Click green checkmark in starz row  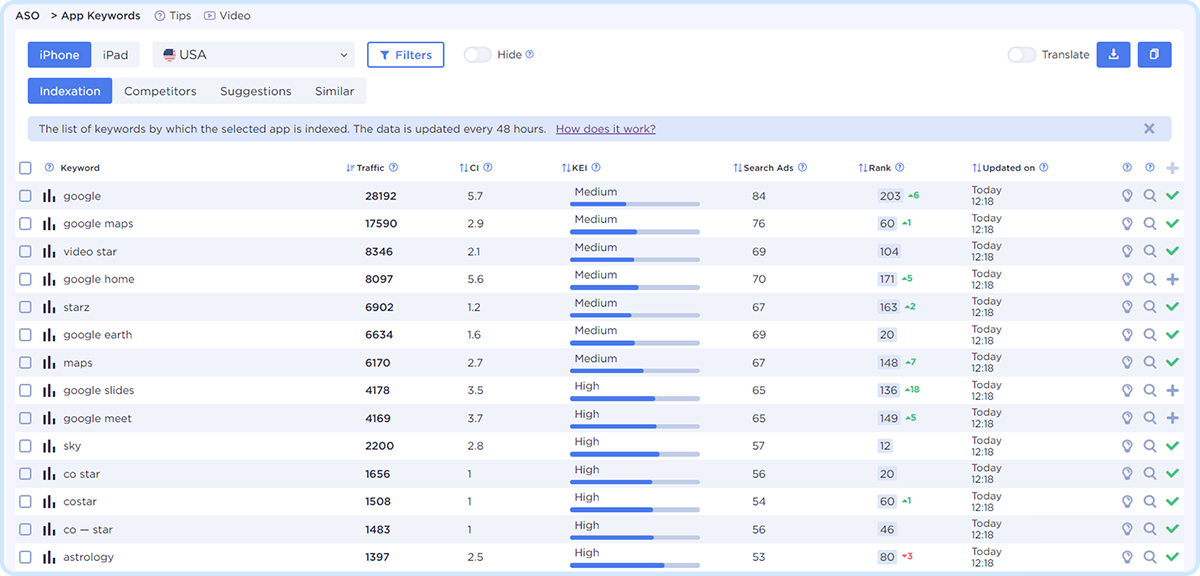coord(1172,307)
